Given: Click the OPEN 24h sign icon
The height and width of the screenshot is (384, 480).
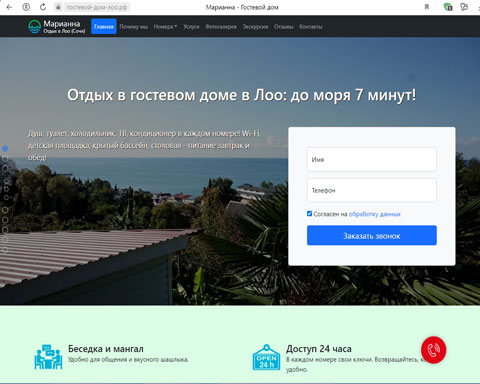Looking at the screenshot, I should click(x=266, y=357).
